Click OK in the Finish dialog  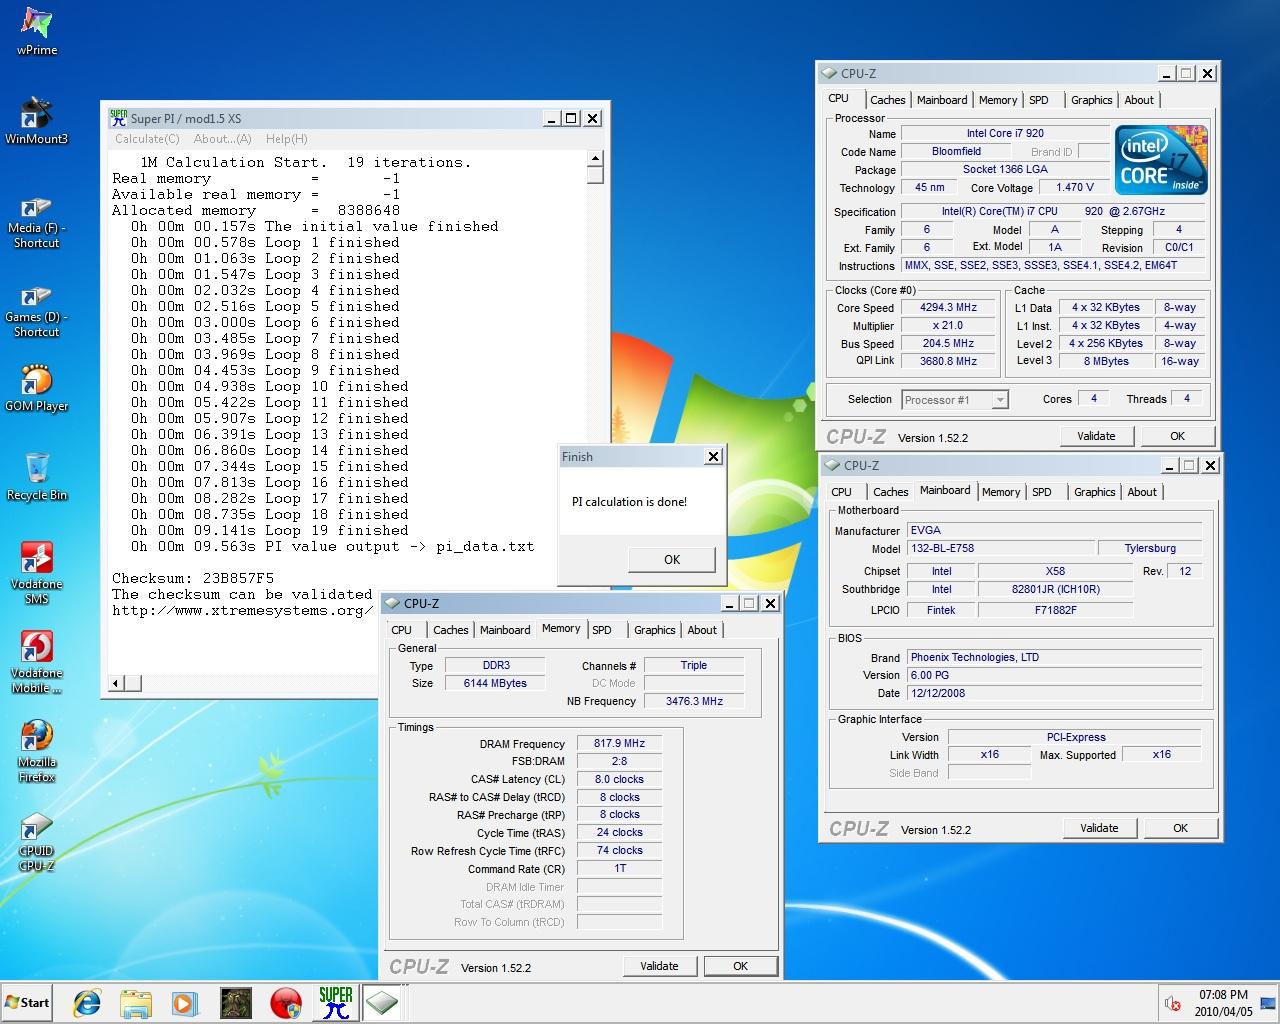(x=672, y=559)
